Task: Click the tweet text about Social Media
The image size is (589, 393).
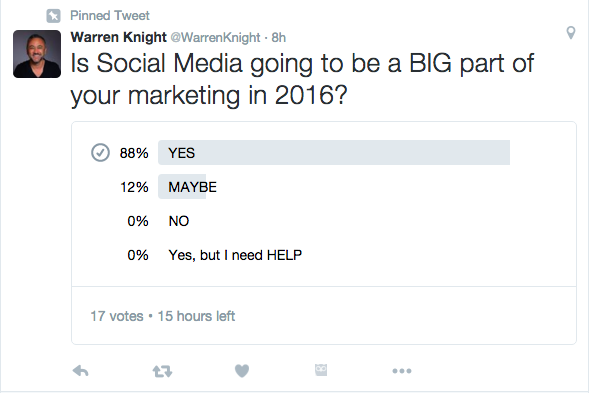Action: [302, 79]
